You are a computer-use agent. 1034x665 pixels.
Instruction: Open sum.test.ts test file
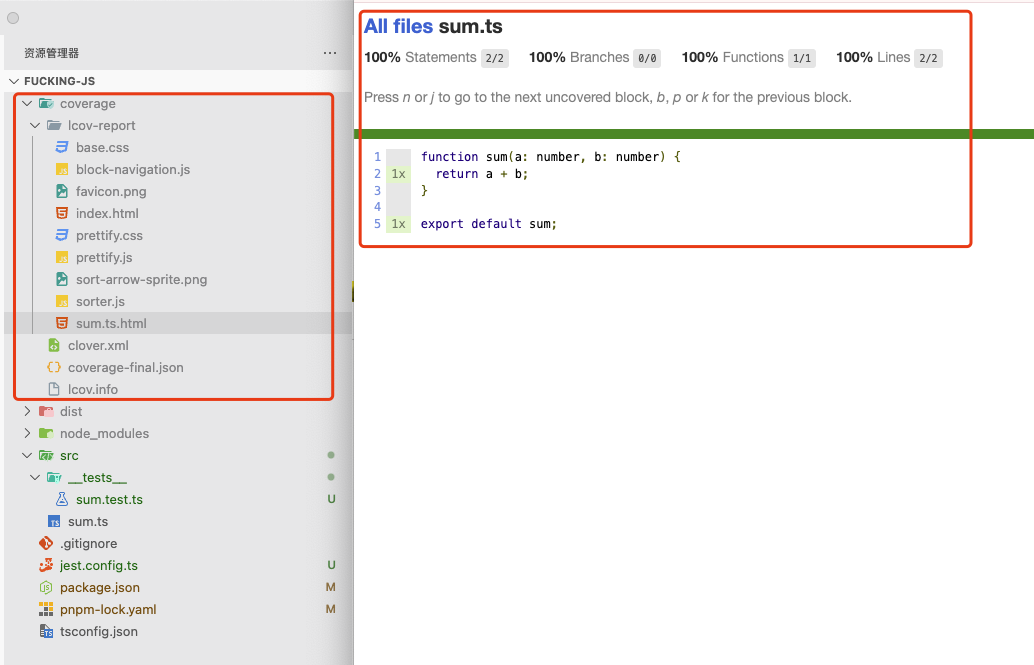tap(109, 499)
